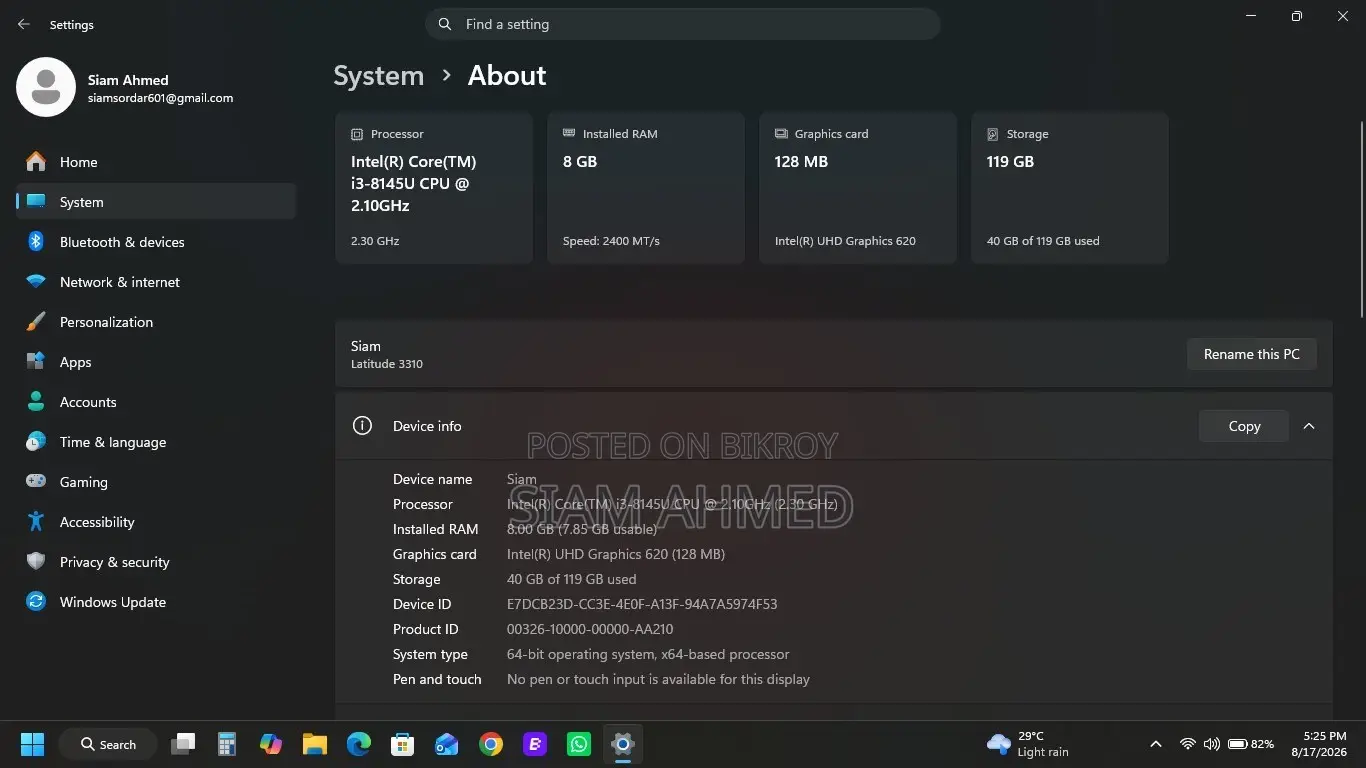Click the globe clock icon next to Time & language

[x=36, y=442]
